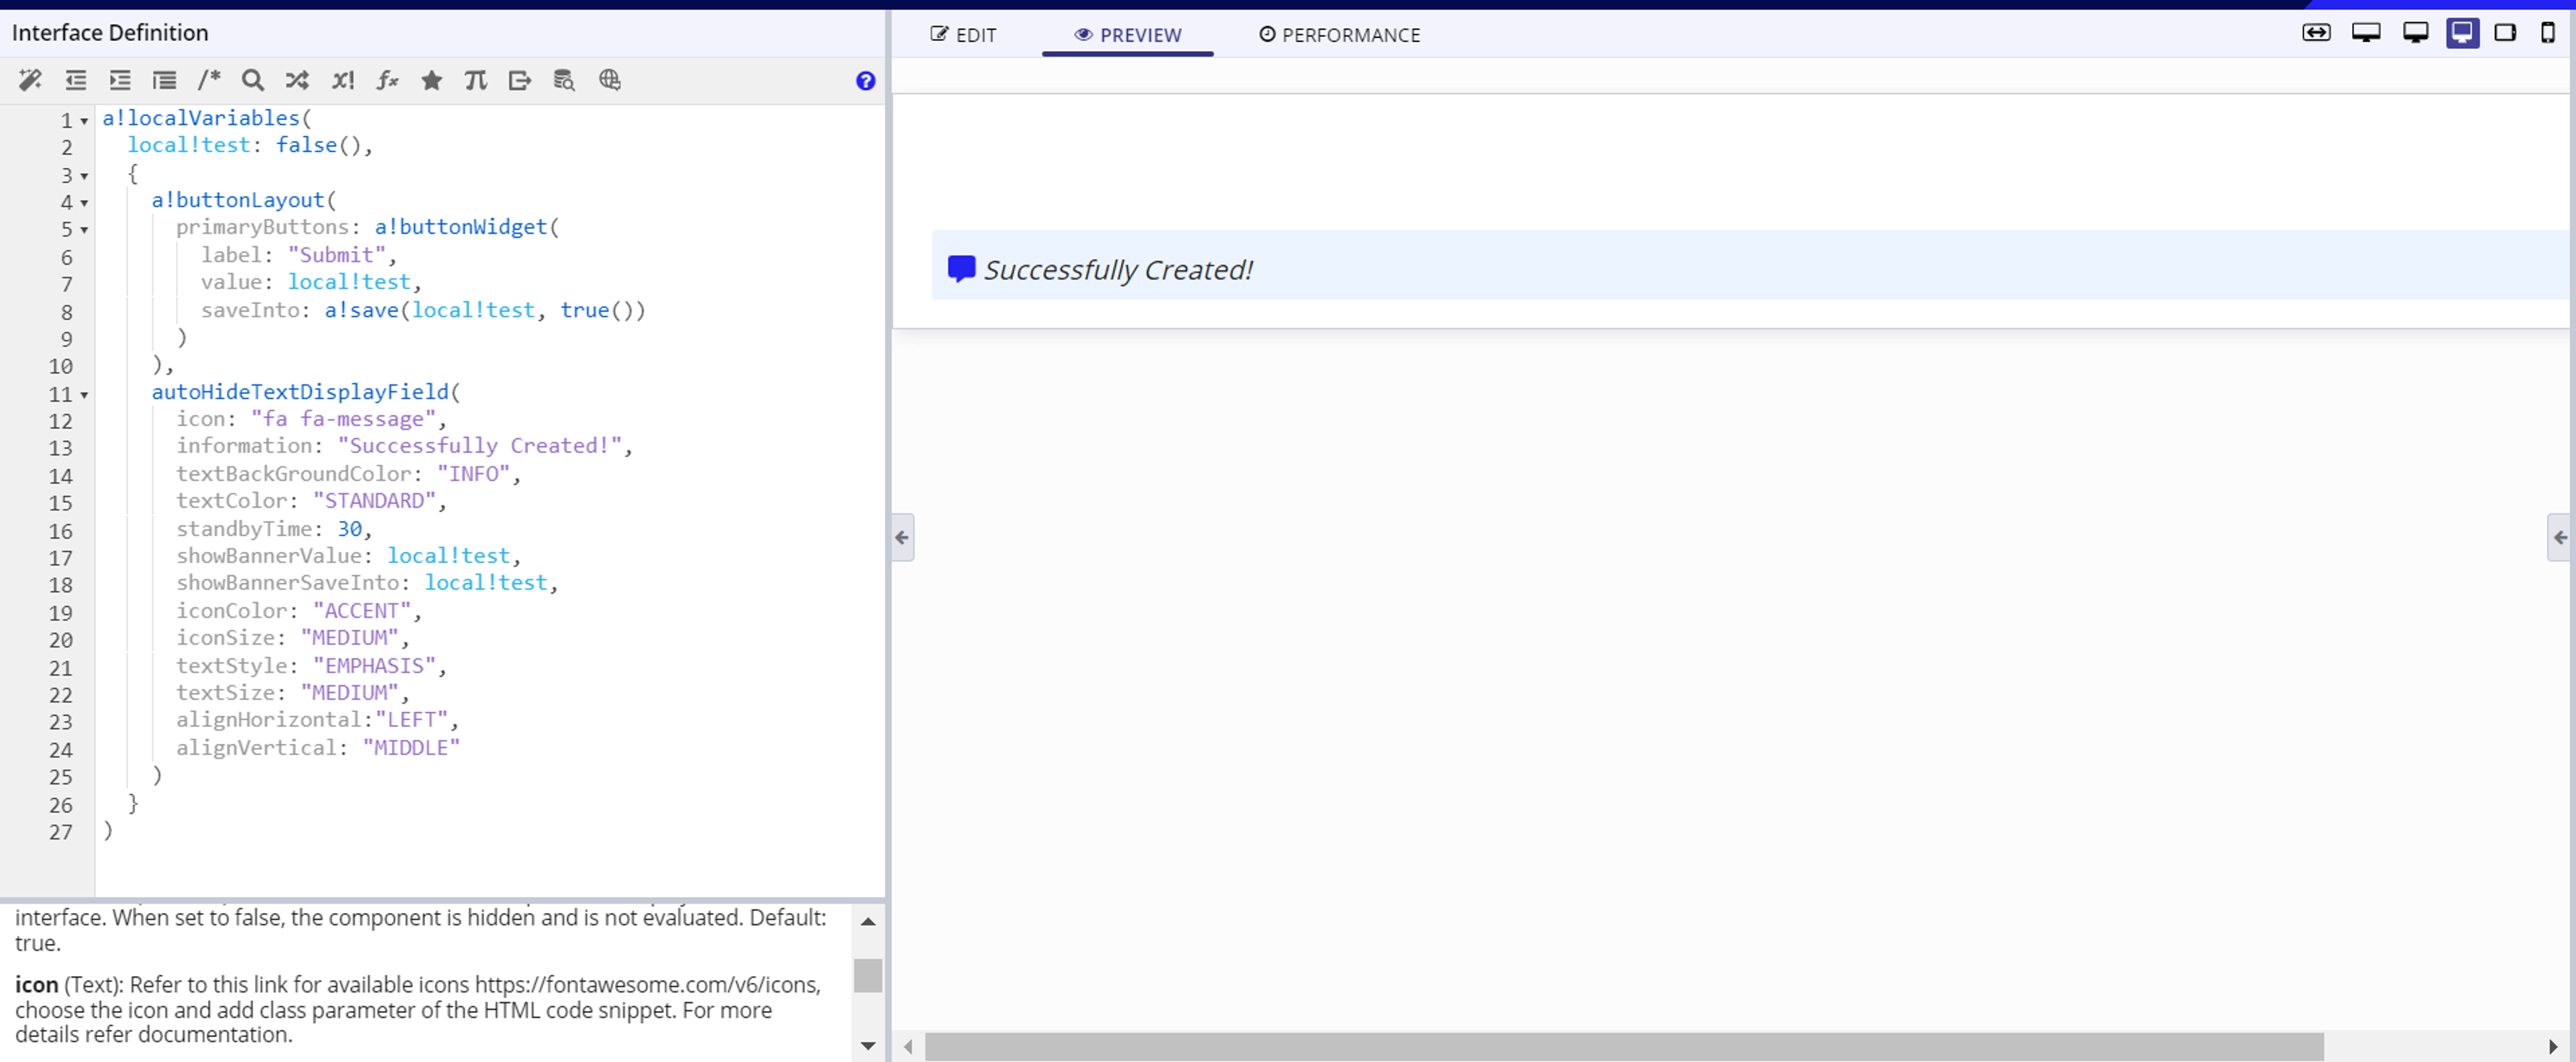Viewport: 2576px width, 1062px height.
Task: Click autoHideTextDisplayField on line 11
Action: point(300,392)
